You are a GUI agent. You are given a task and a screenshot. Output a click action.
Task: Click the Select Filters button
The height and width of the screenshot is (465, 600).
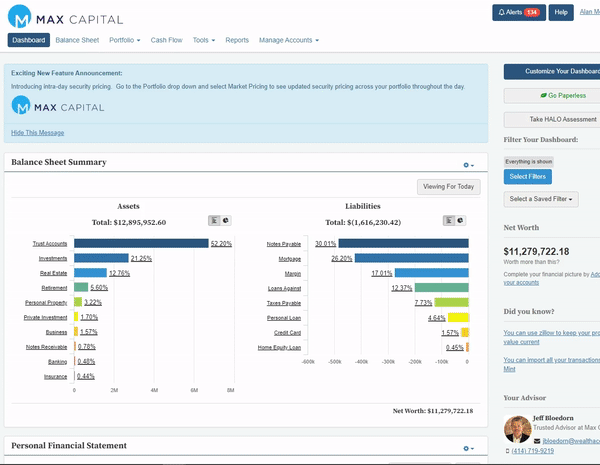528,177
